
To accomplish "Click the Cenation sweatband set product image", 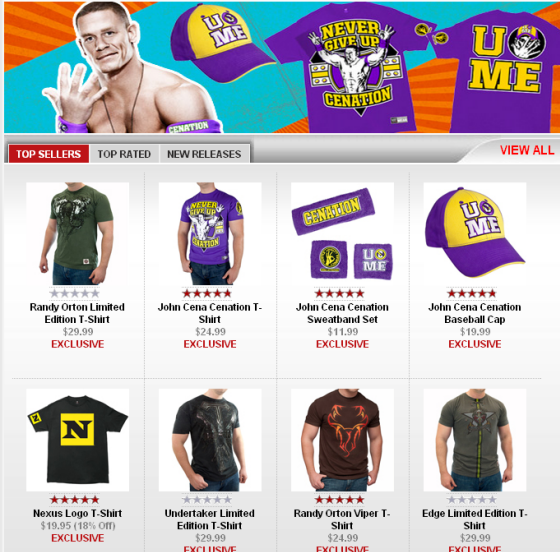I will point(342,234).
